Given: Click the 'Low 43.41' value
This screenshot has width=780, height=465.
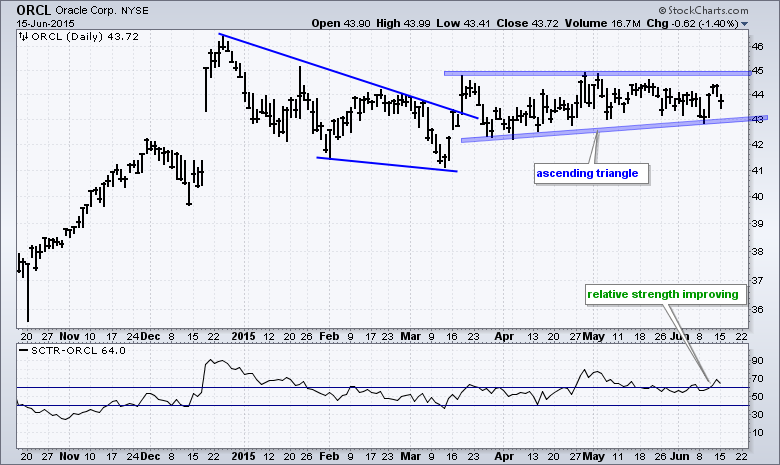Looking at the screenshot, I should pos(463,23).
